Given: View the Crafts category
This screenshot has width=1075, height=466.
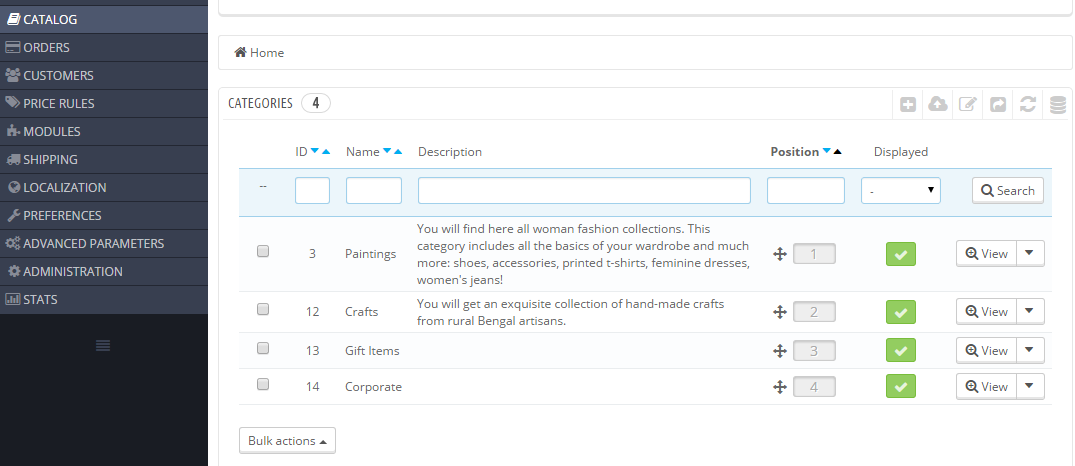Looking at the screenshot, I should coord(986,312).
